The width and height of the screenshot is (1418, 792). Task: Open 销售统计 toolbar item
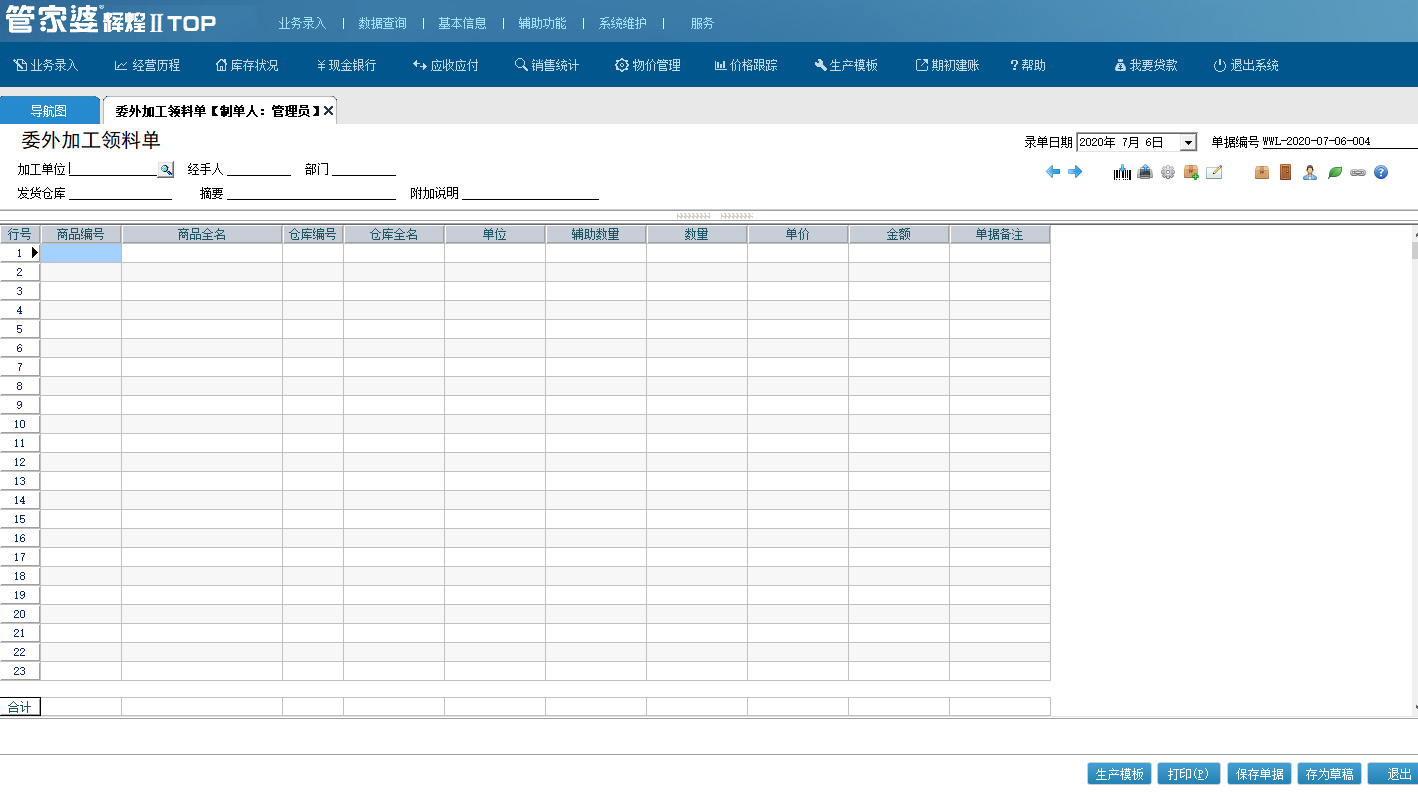tap(547, 65)
